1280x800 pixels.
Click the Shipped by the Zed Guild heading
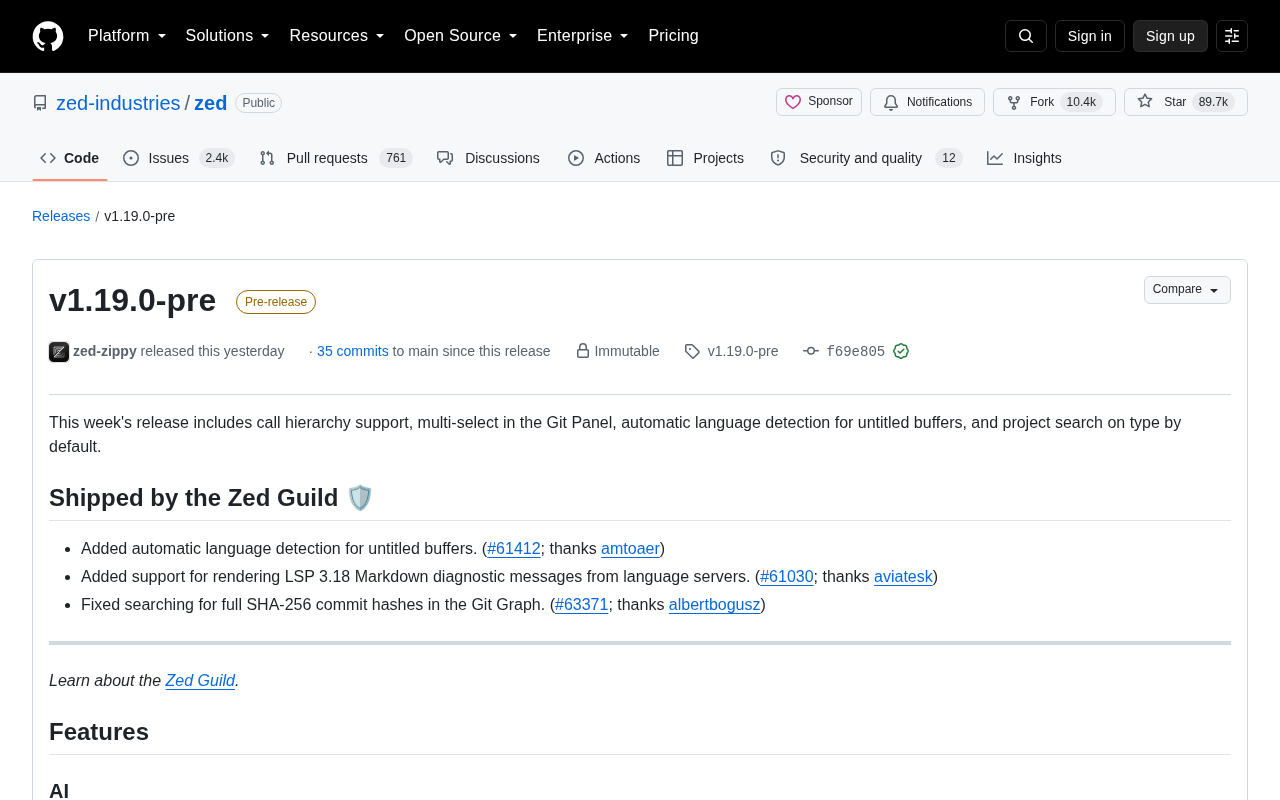(211, 498)
